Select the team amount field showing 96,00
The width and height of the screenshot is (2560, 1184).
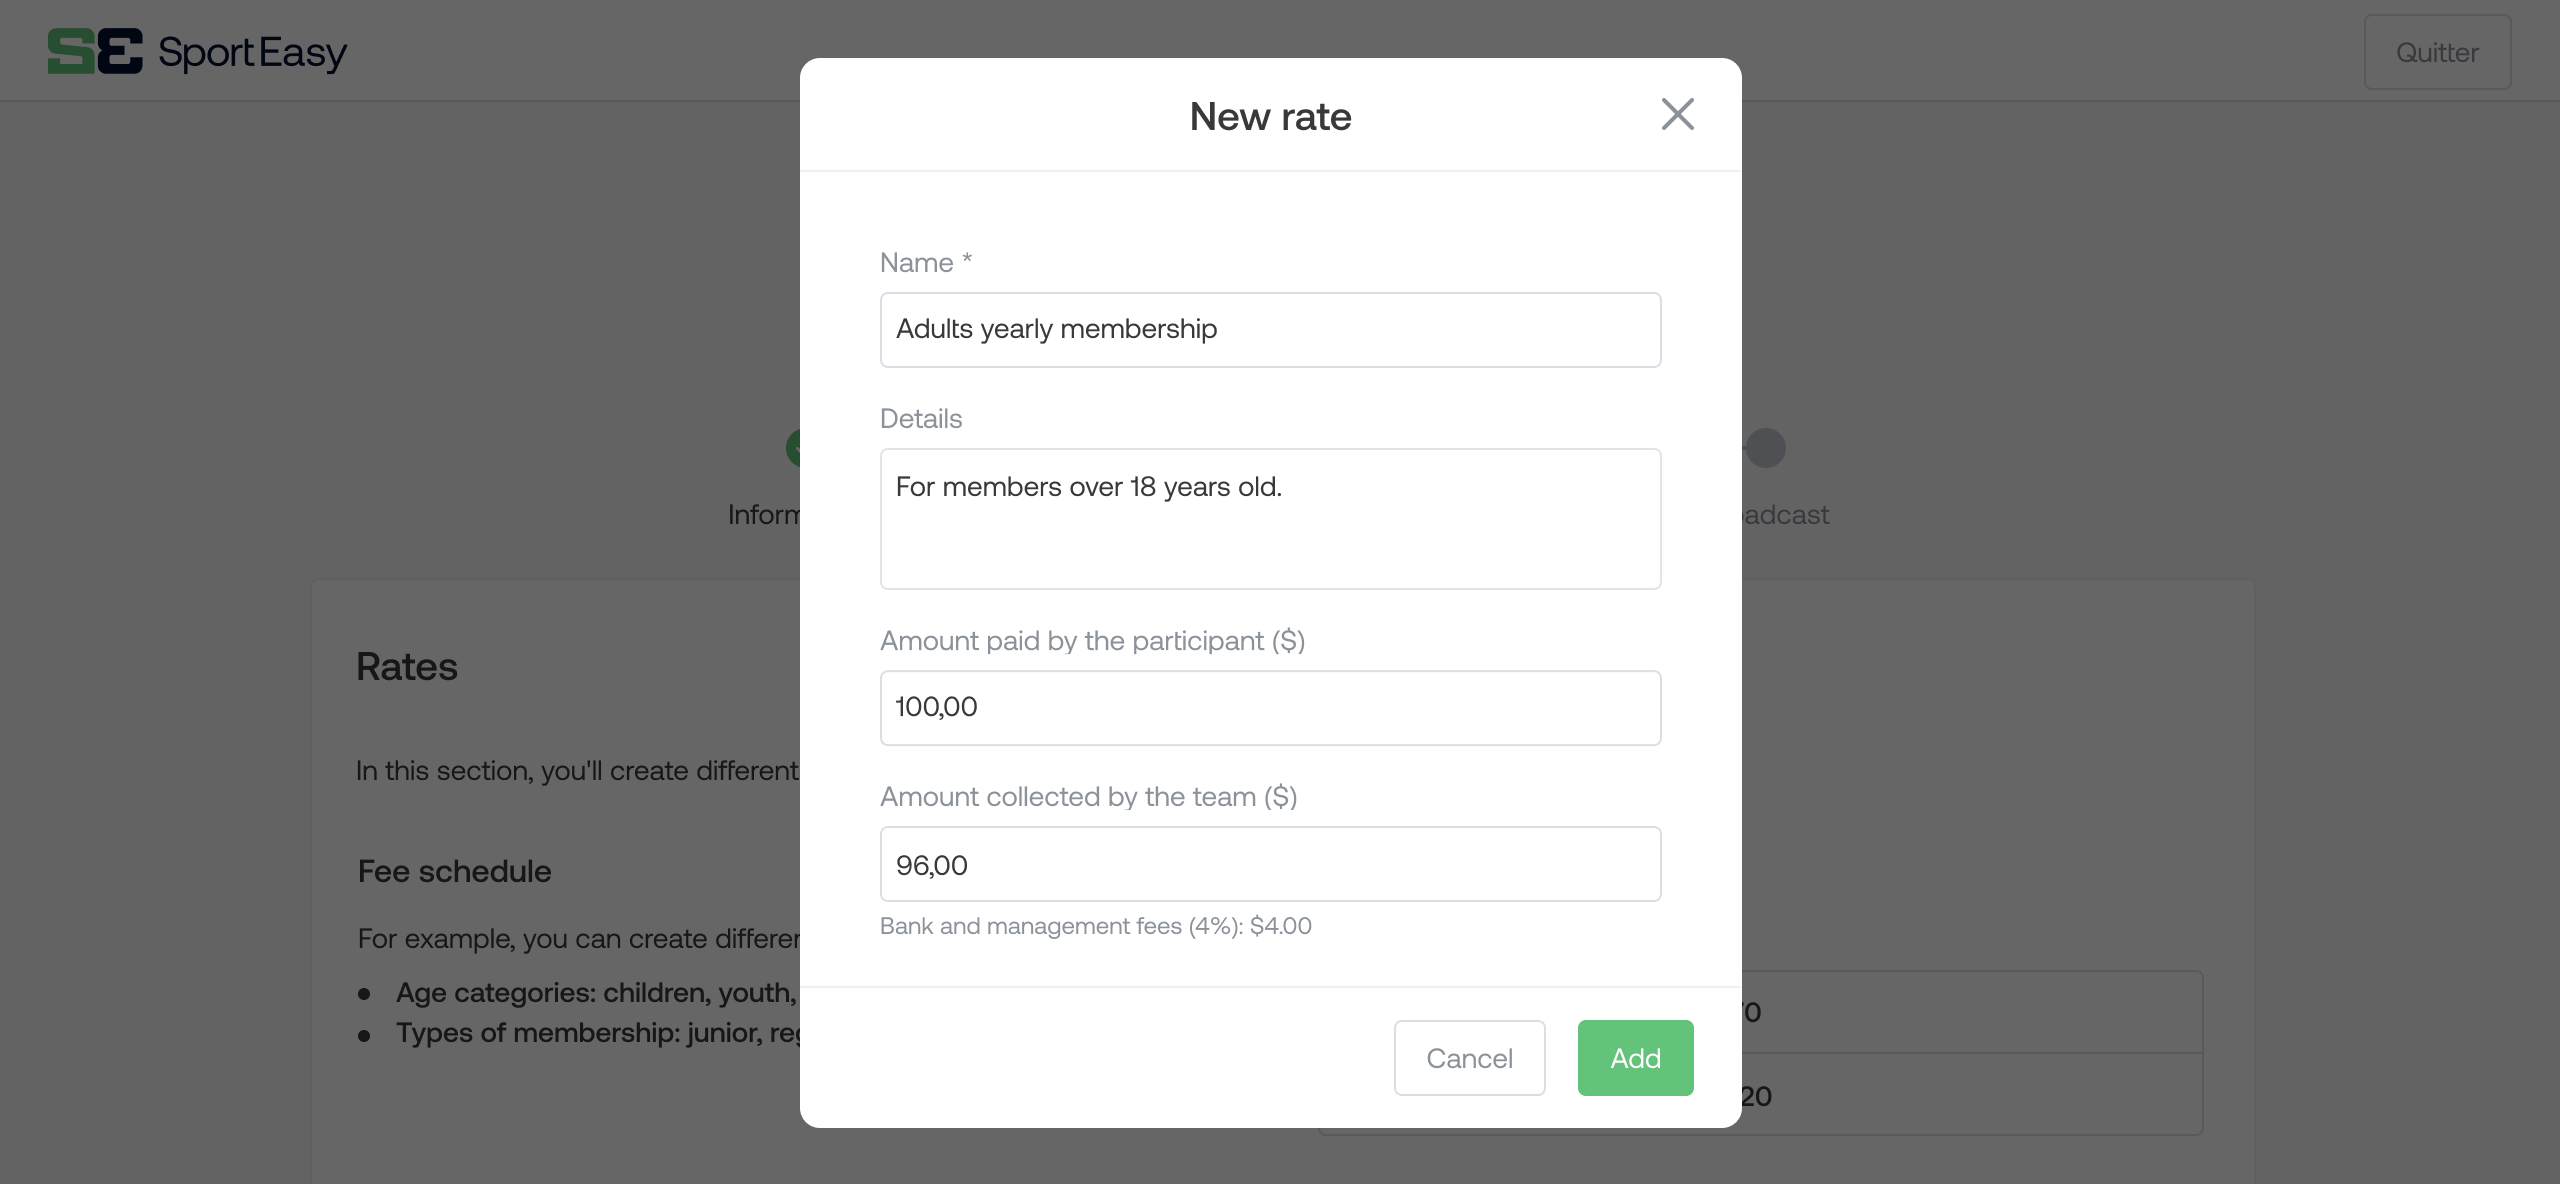1270,864
